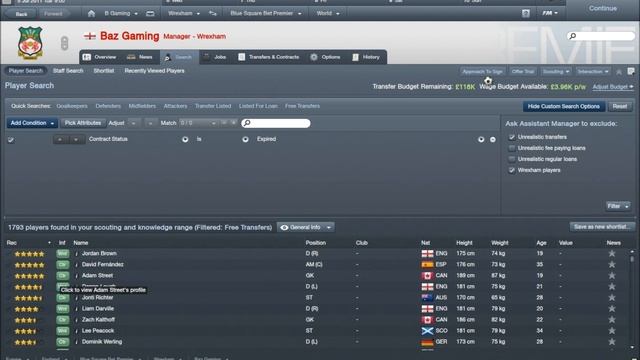Image resolution: width=640 pixels, height=360 pixels.
Task: Click the notebook icon at far right
Action: pos(631,71)
